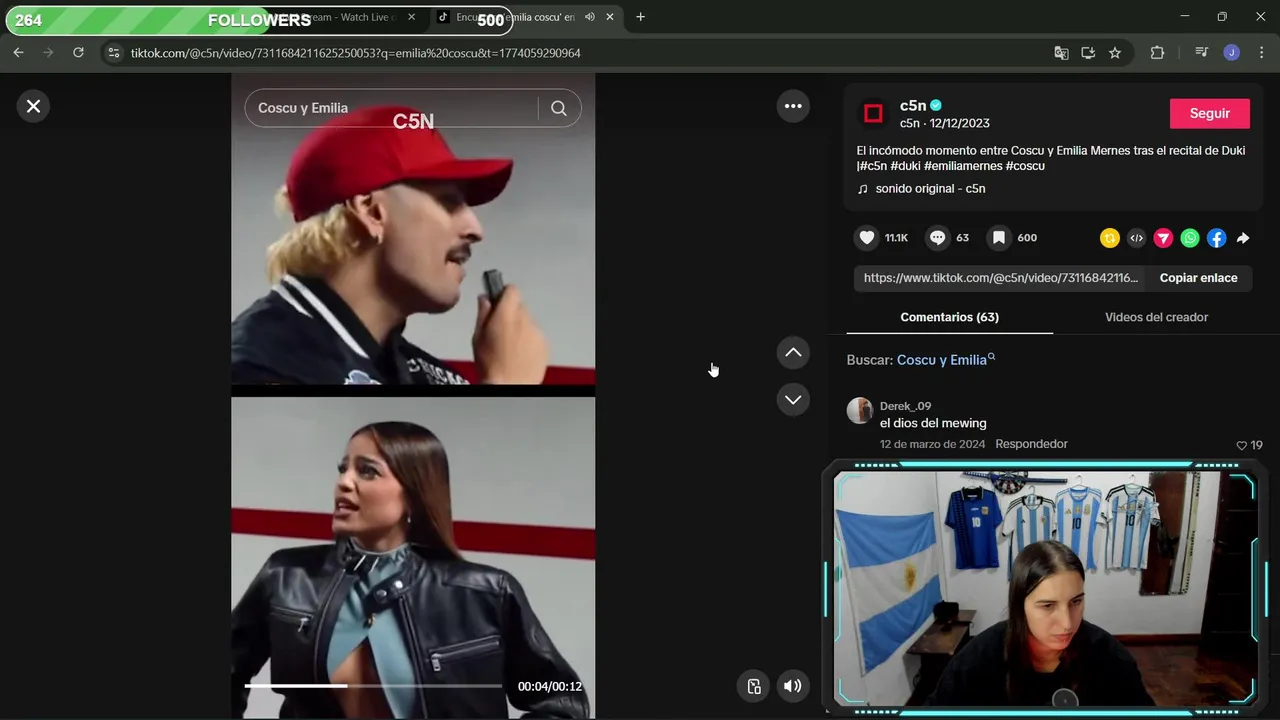The height and width of the screenshot is (720, 1280).
Task: Like the video with the heart icon
Action: pyautogui.click(x=867, y=238)
